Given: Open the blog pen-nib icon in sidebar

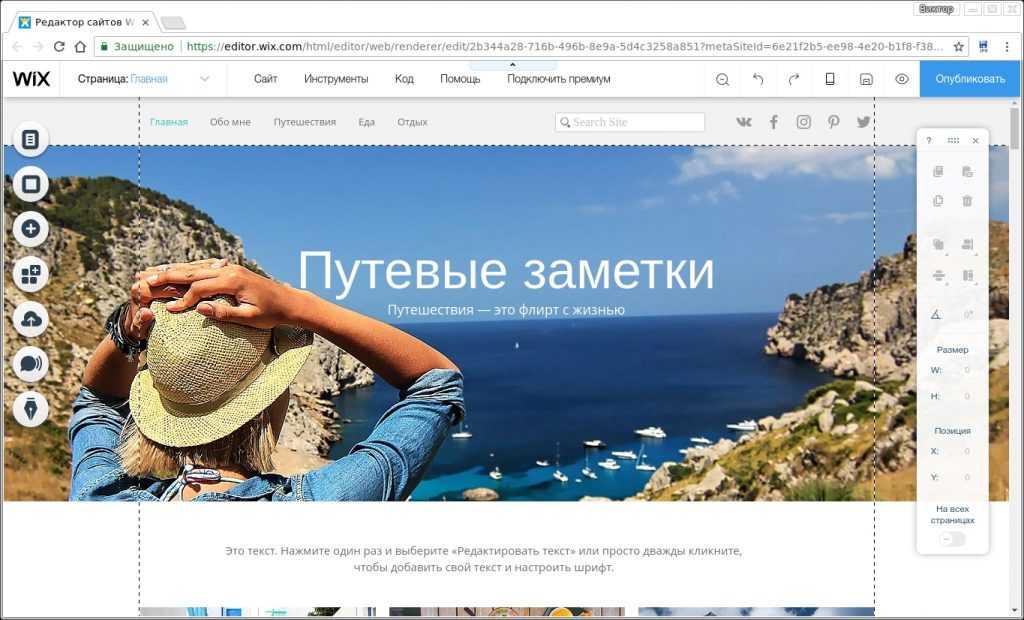Looking at the screenshot, I should point(30,408).
